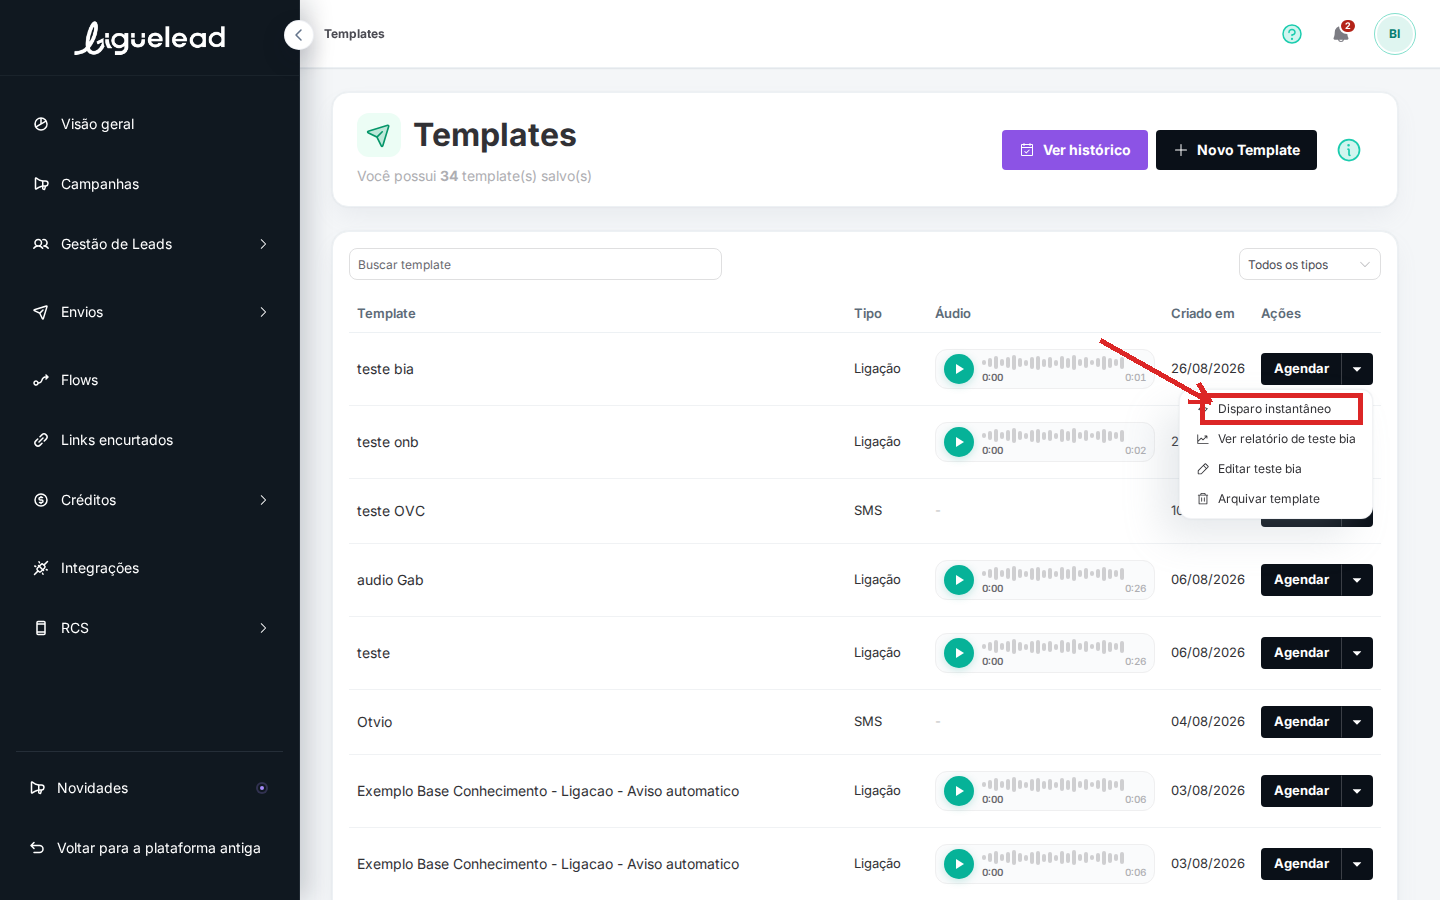Seek in the teste bia audio waveform
1440x900 pixels.
tap(1053, 362)
